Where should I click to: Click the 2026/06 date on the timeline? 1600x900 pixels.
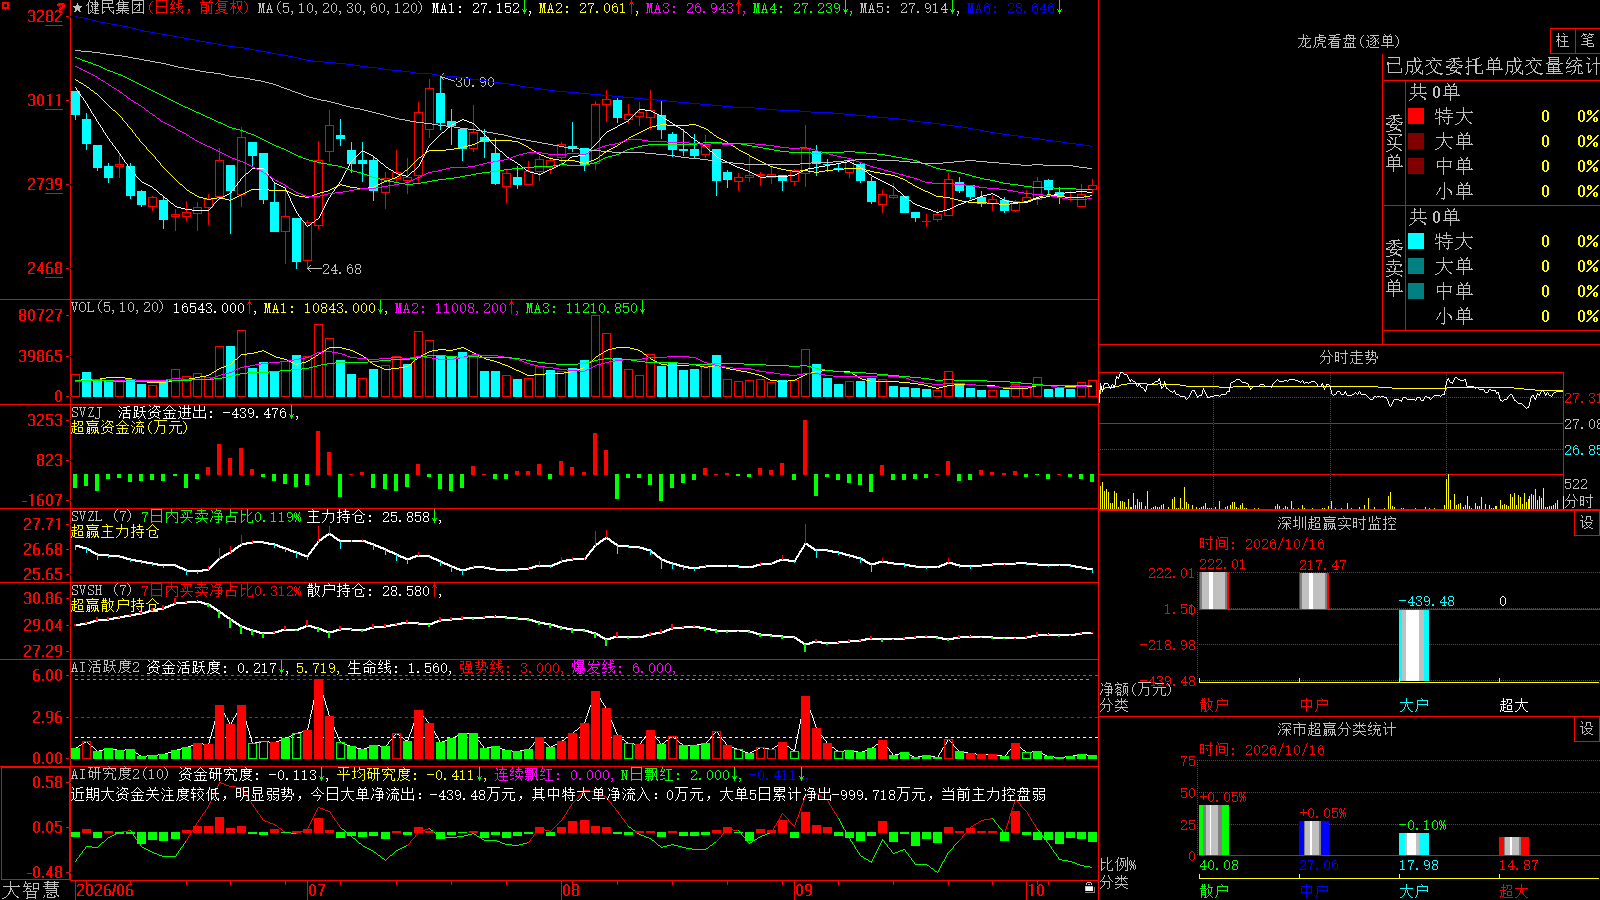tap(105, 890)
